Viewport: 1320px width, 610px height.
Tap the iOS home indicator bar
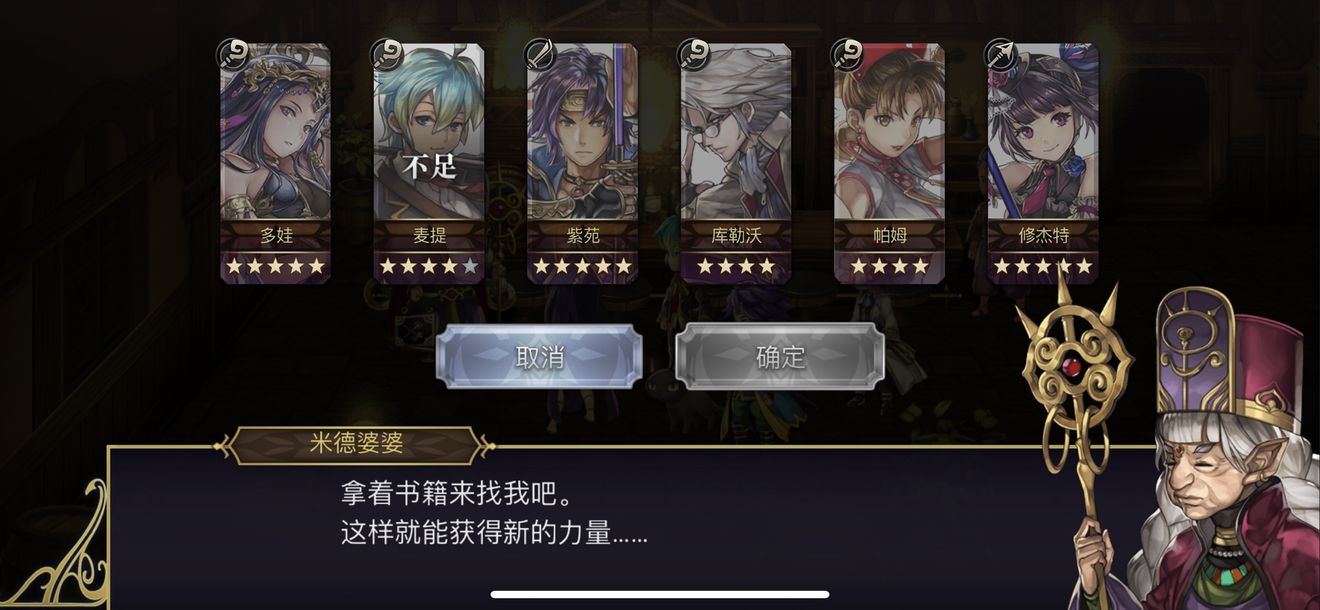[660, 594]
